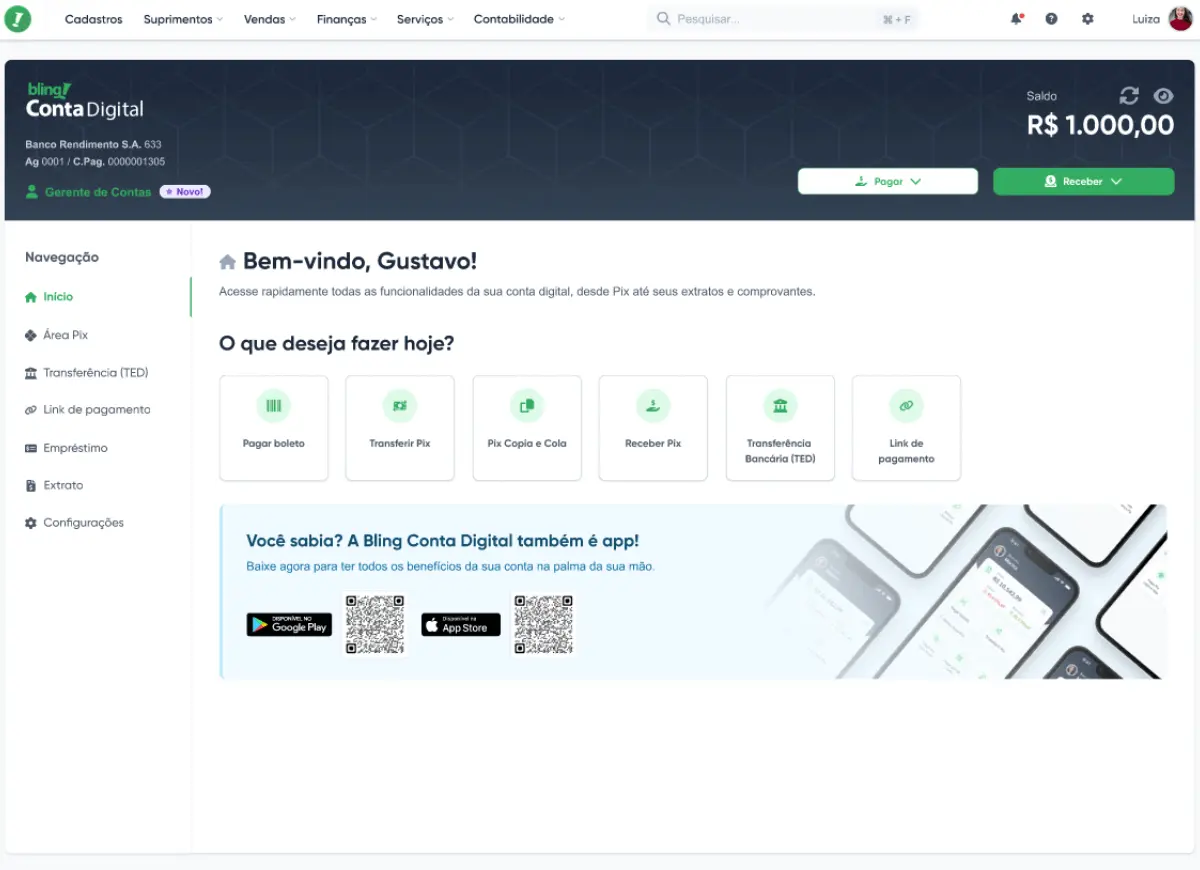Refresh the account balance
The height and width of the screenshot is (870, 1200).
[x=1129, y=96]
